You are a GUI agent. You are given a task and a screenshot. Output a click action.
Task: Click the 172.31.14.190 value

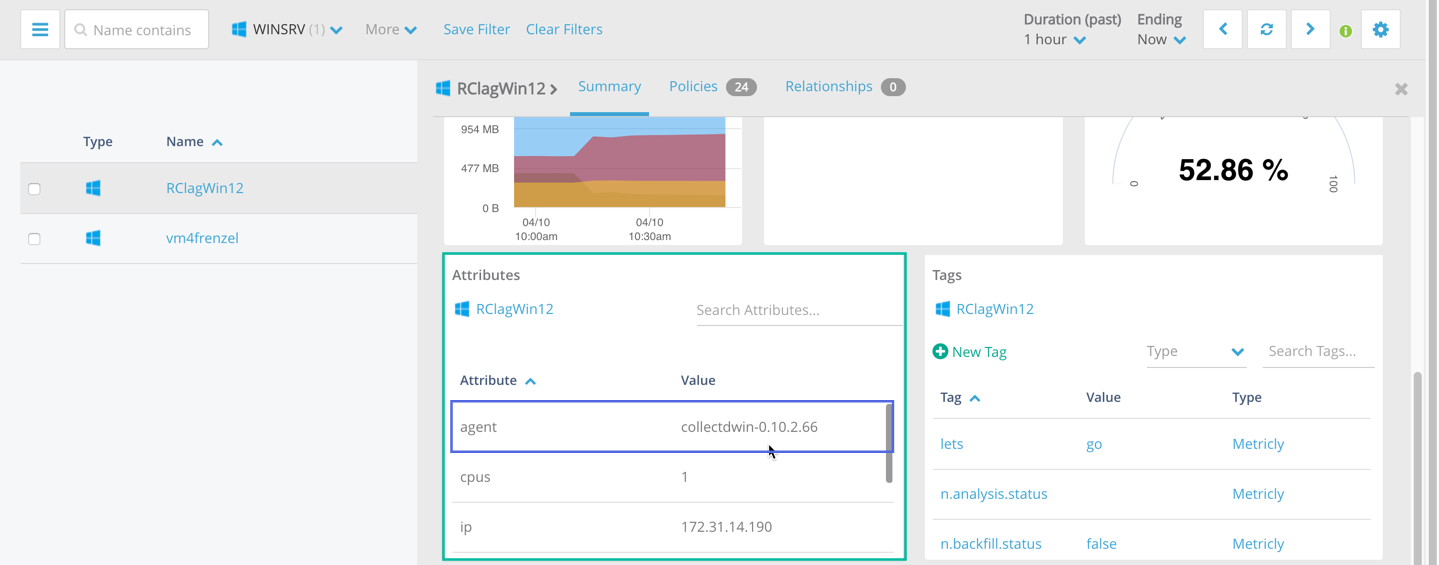pos(726,527)
